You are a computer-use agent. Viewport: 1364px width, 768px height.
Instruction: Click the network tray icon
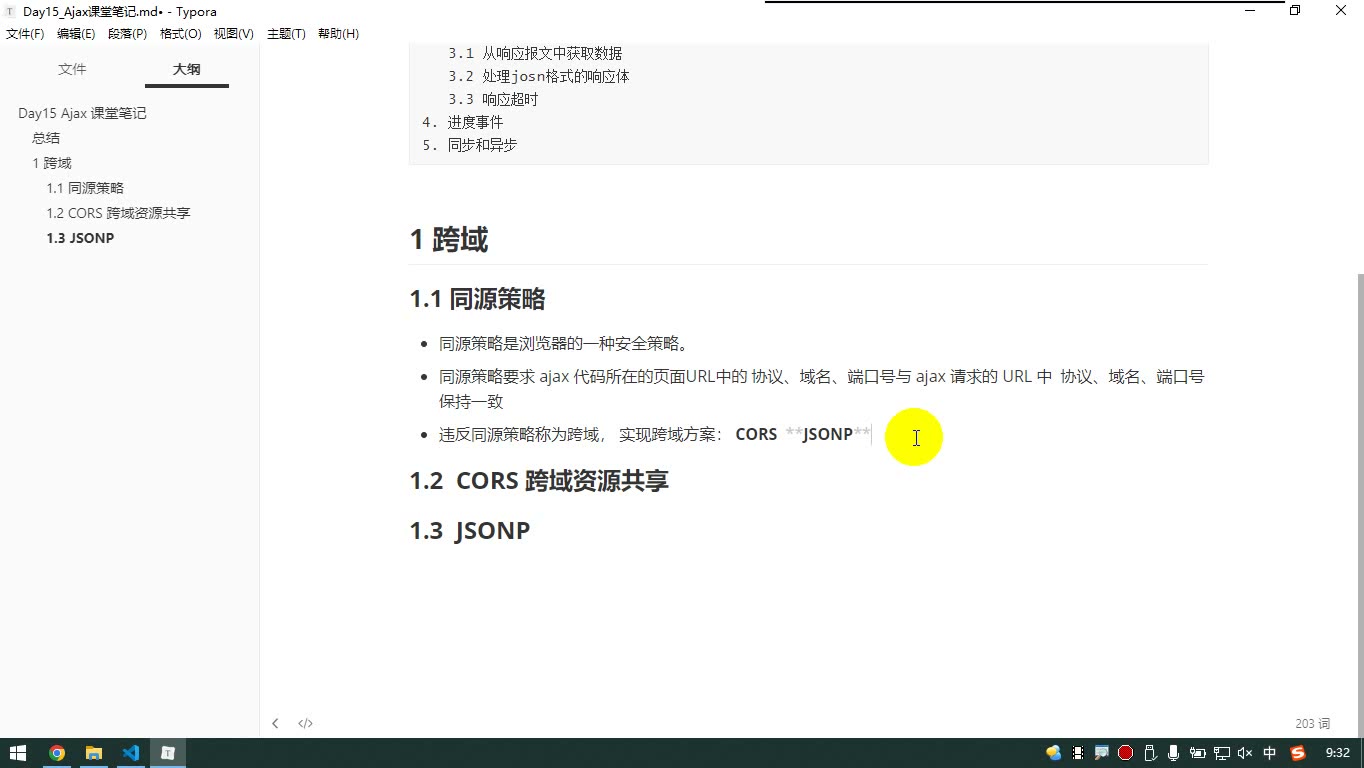click(1222, 753)
